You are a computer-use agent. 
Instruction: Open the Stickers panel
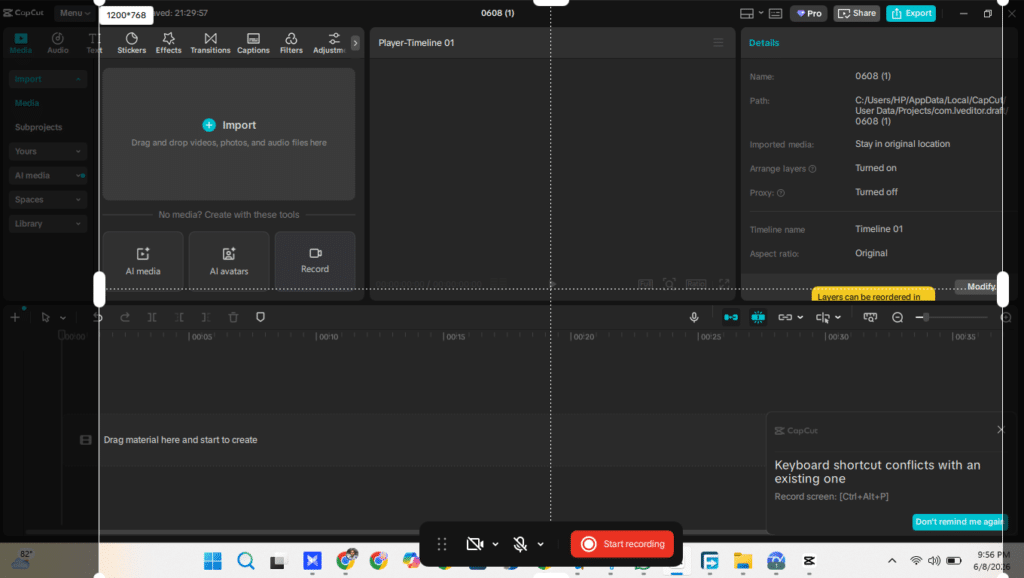pos(131,43)
